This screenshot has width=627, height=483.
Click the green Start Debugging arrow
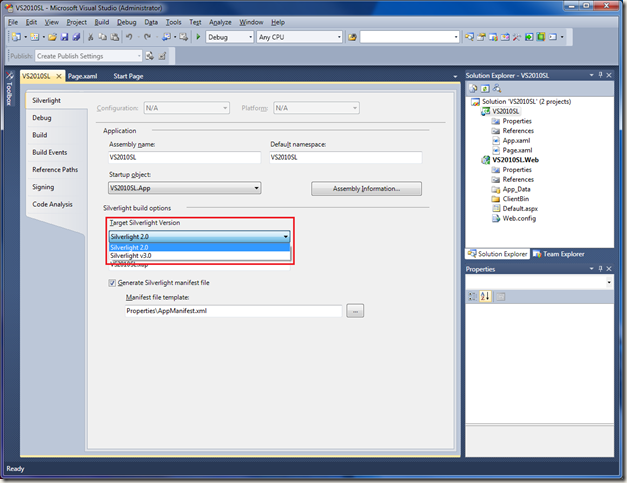point(198,37)
